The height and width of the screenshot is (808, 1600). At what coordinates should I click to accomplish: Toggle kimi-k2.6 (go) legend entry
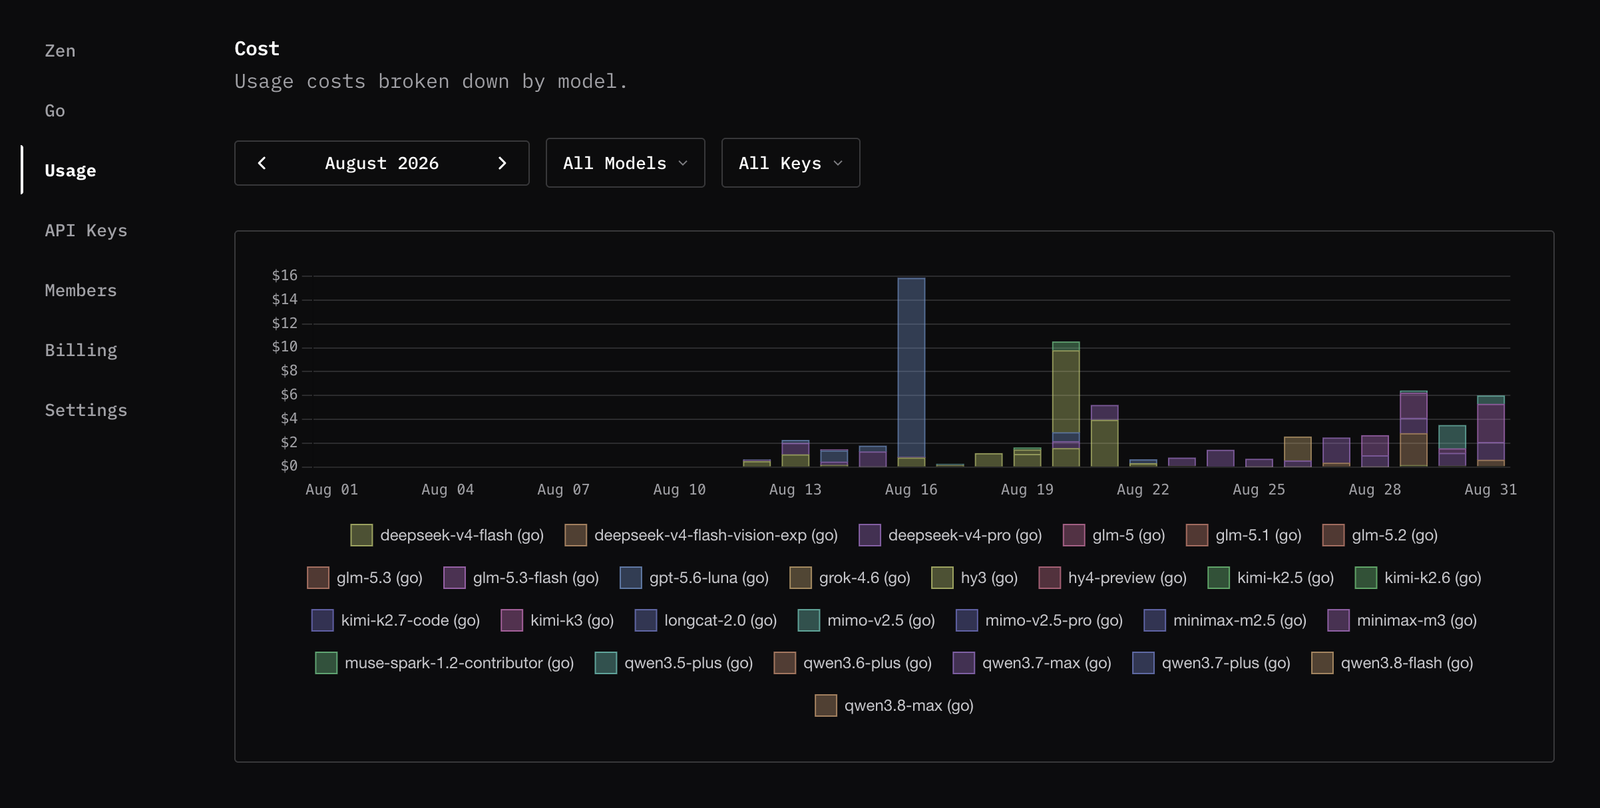pyautogui.click(x=1418, y=578)
